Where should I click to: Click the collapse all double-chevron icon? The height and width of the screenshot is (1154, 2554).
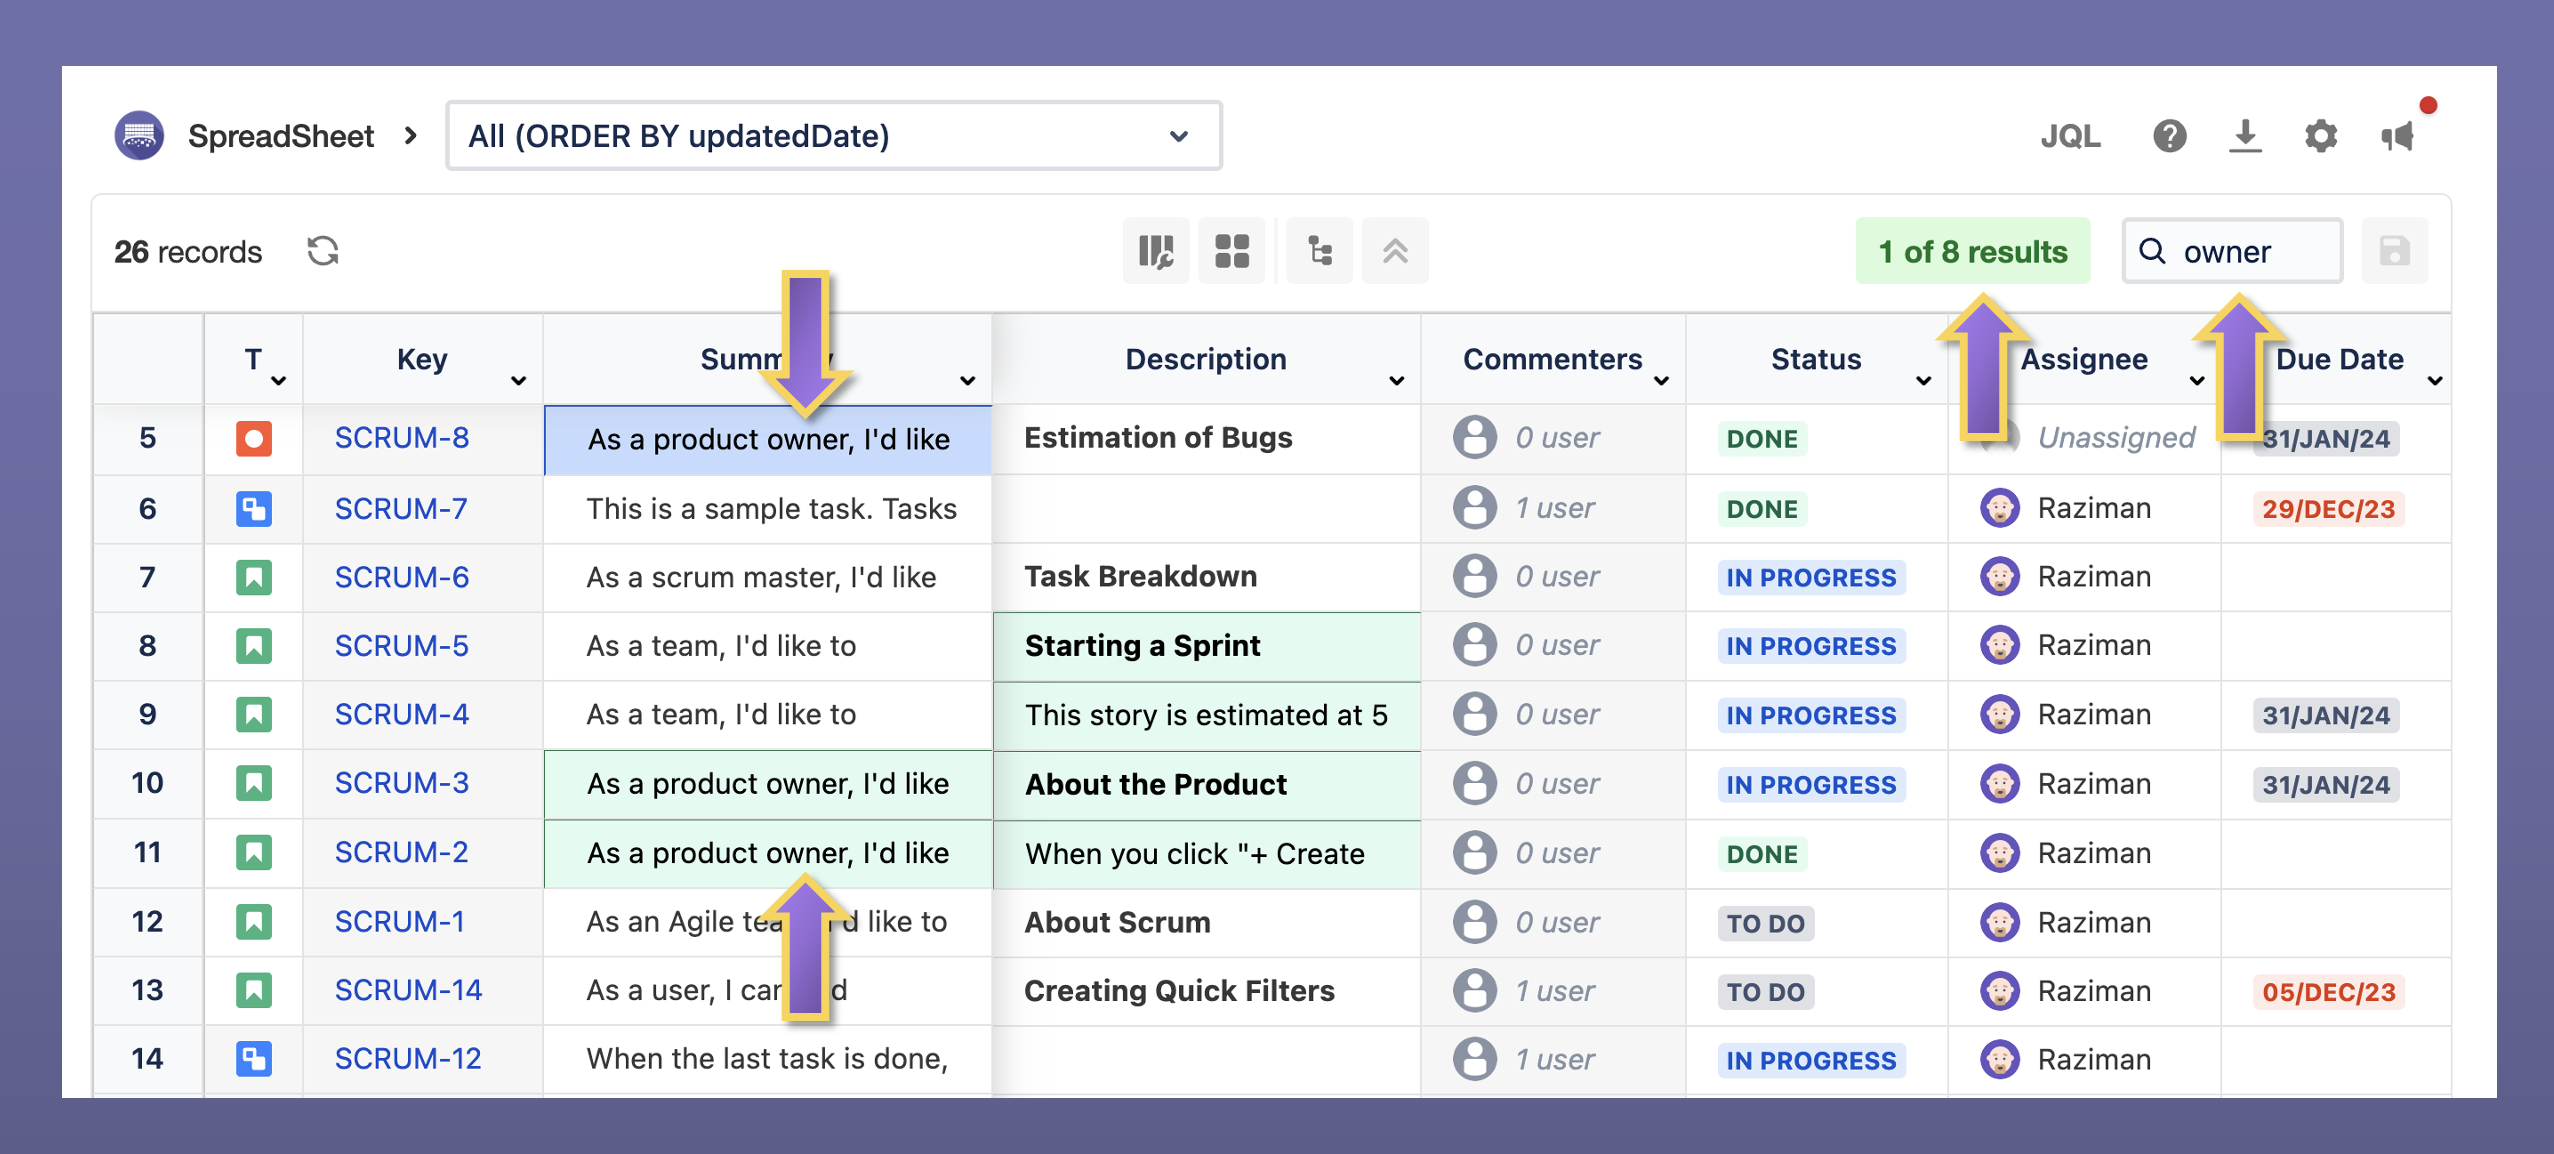(1395, 251)
